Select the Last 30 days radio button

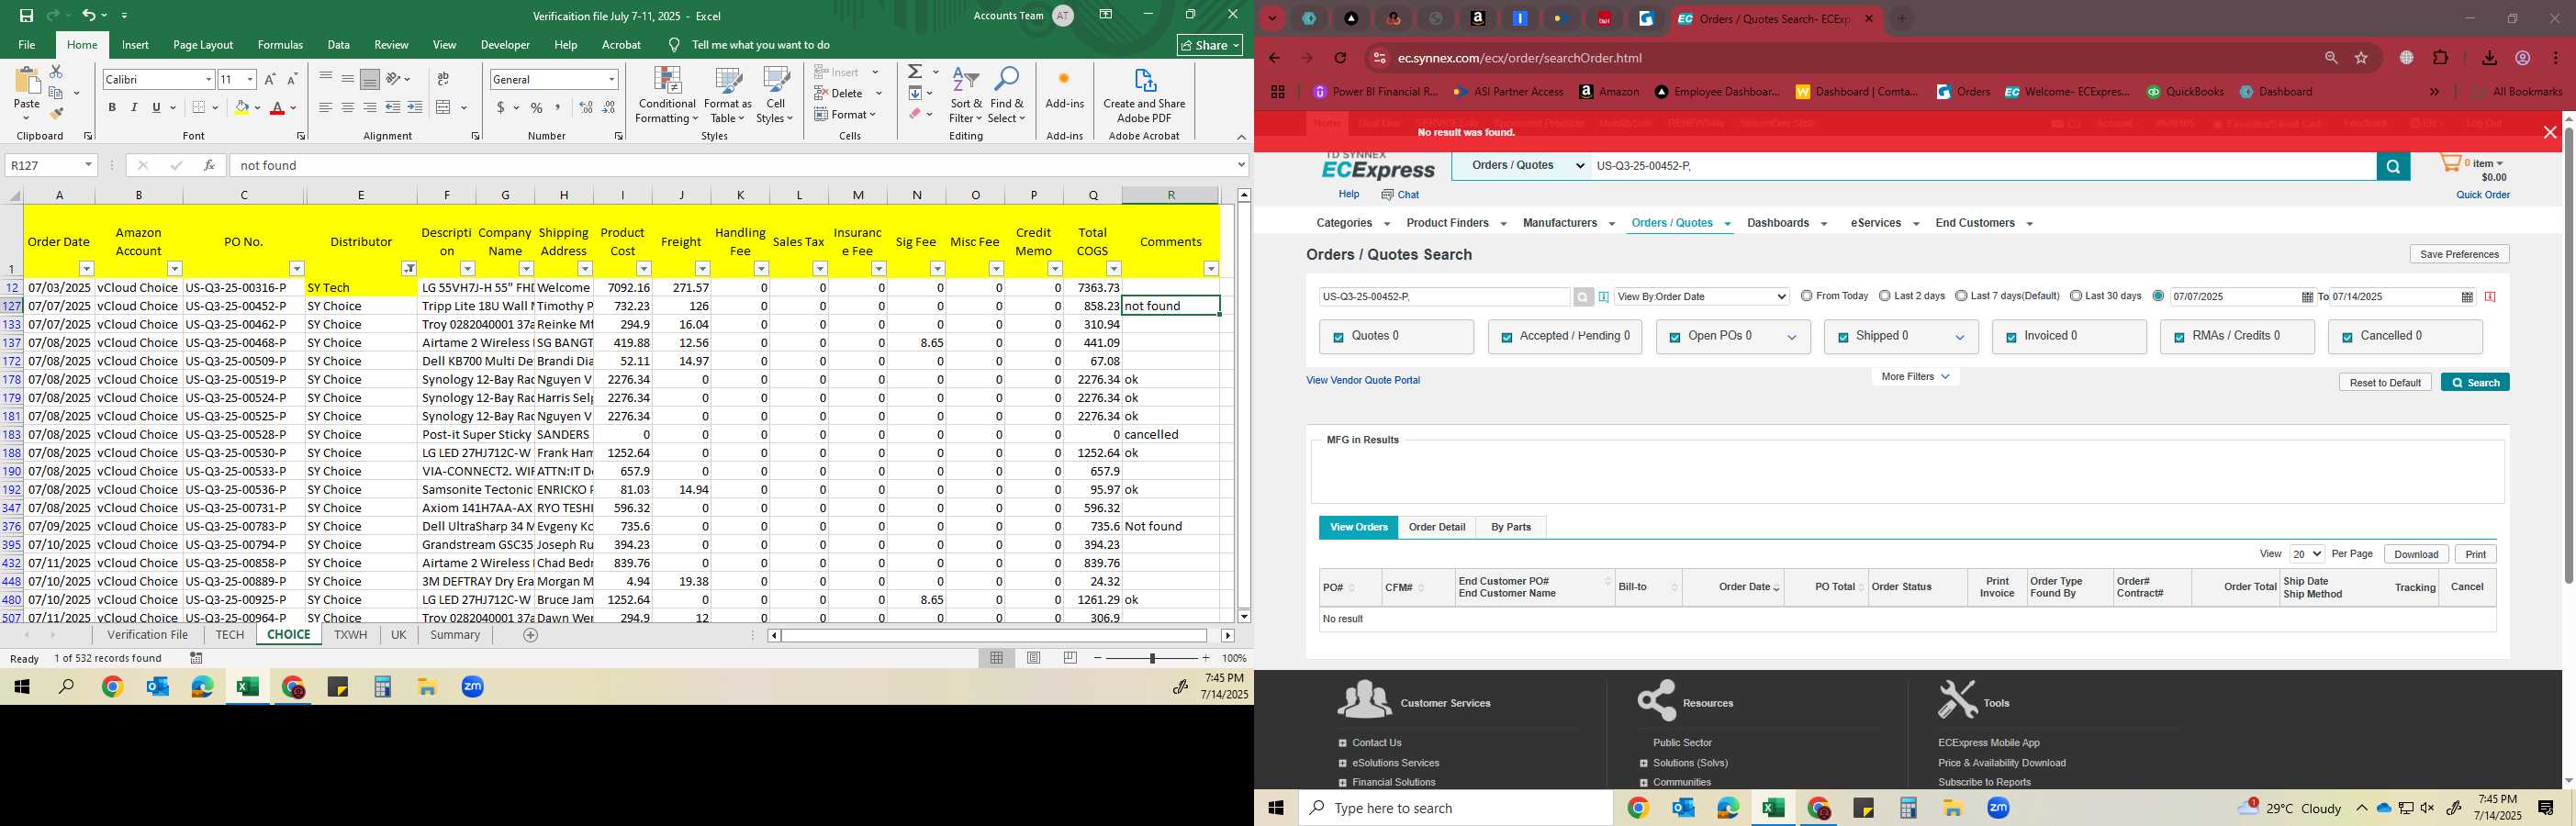pyautogui.click(x=2076, y=296)
